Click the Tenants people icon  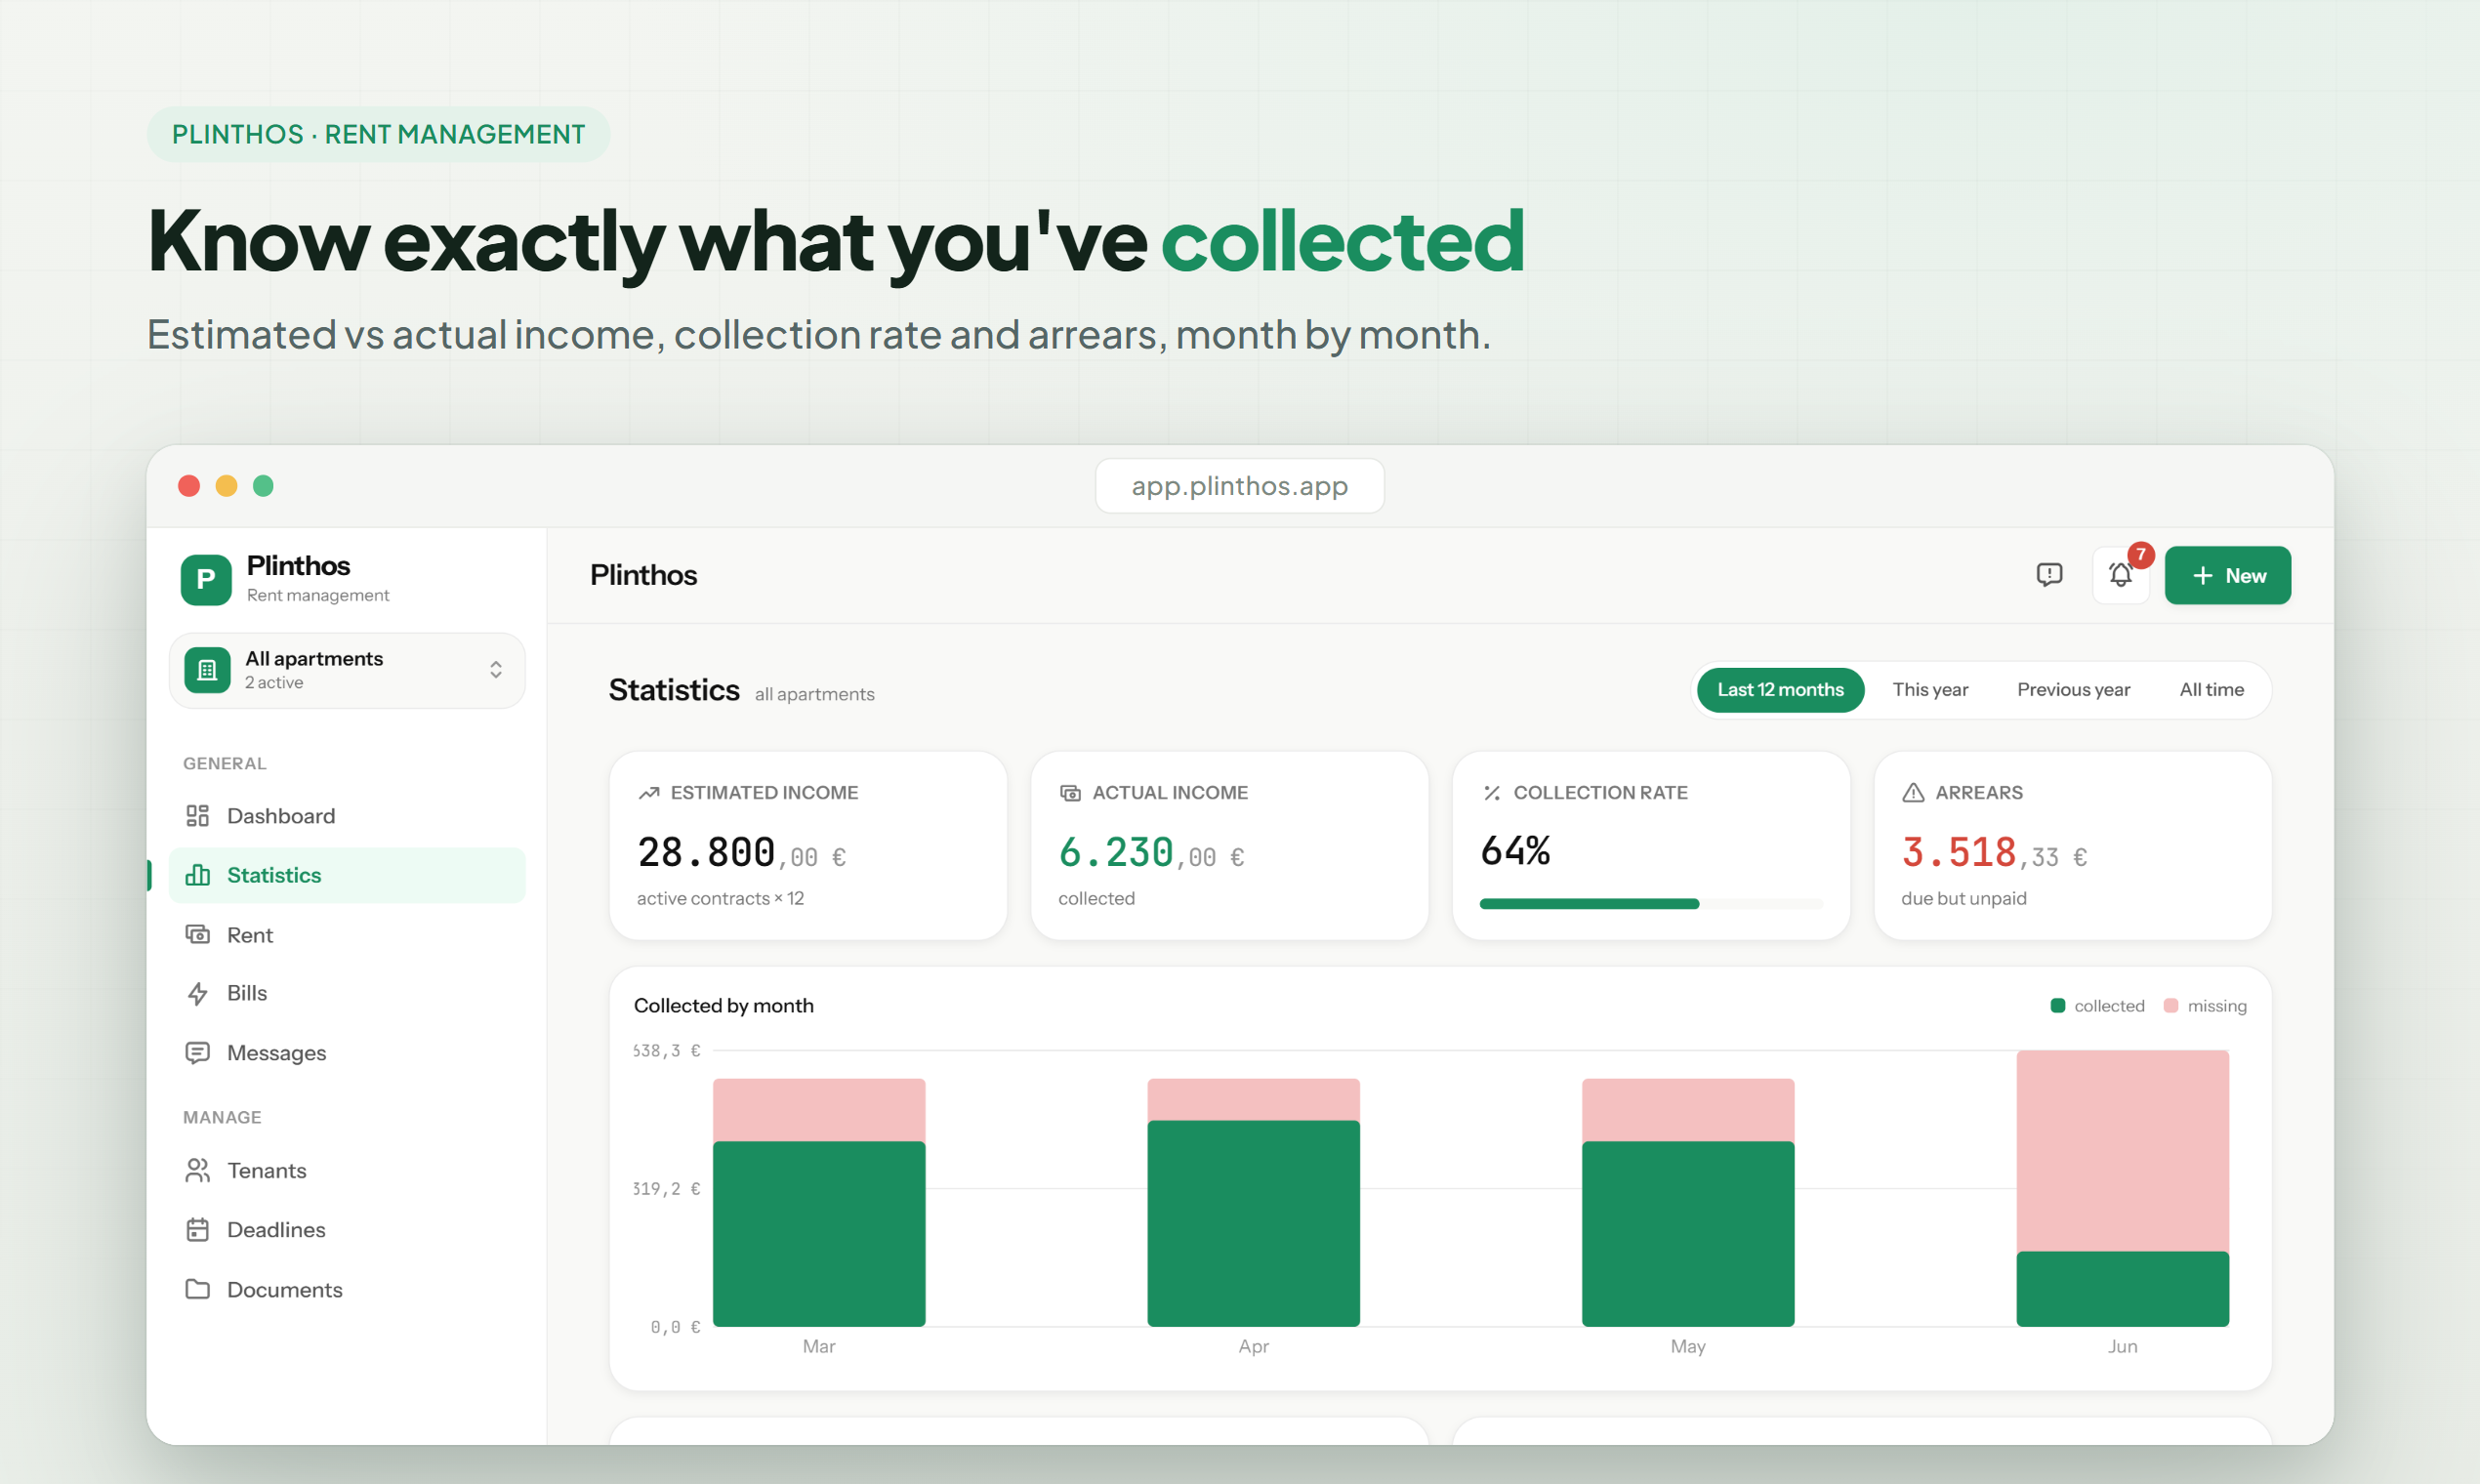198,1170
